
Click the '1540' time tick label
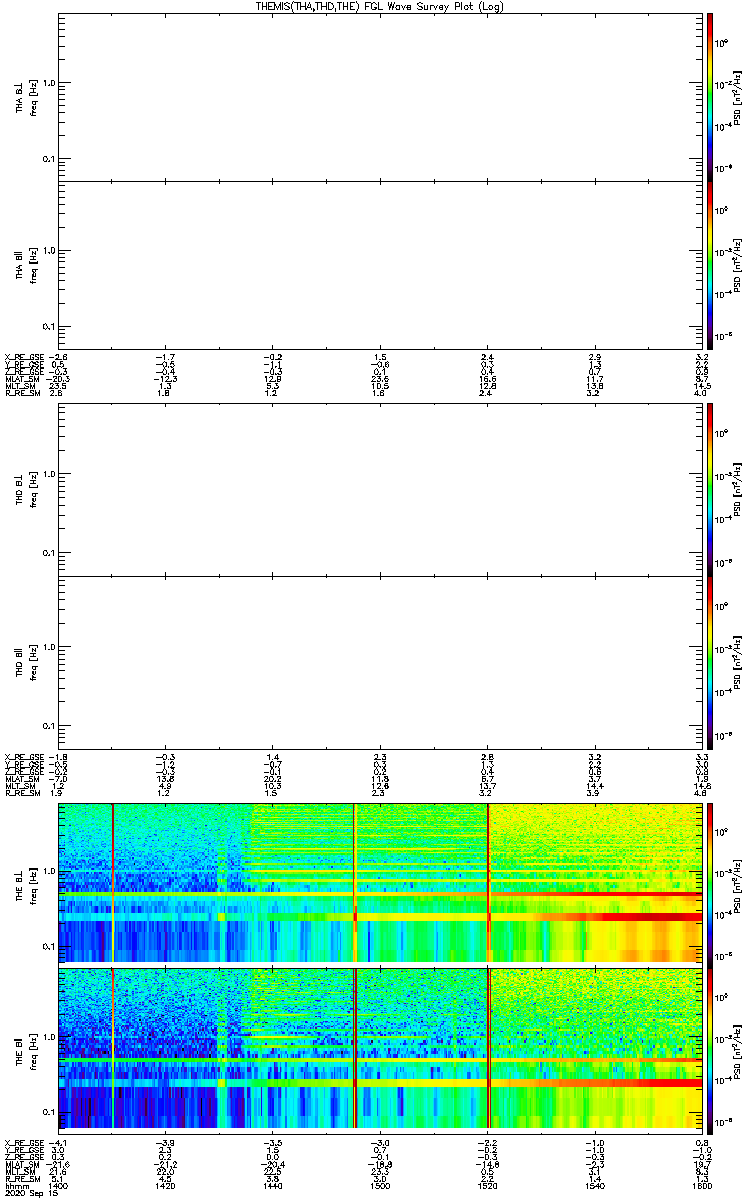tap(594, 1186)
